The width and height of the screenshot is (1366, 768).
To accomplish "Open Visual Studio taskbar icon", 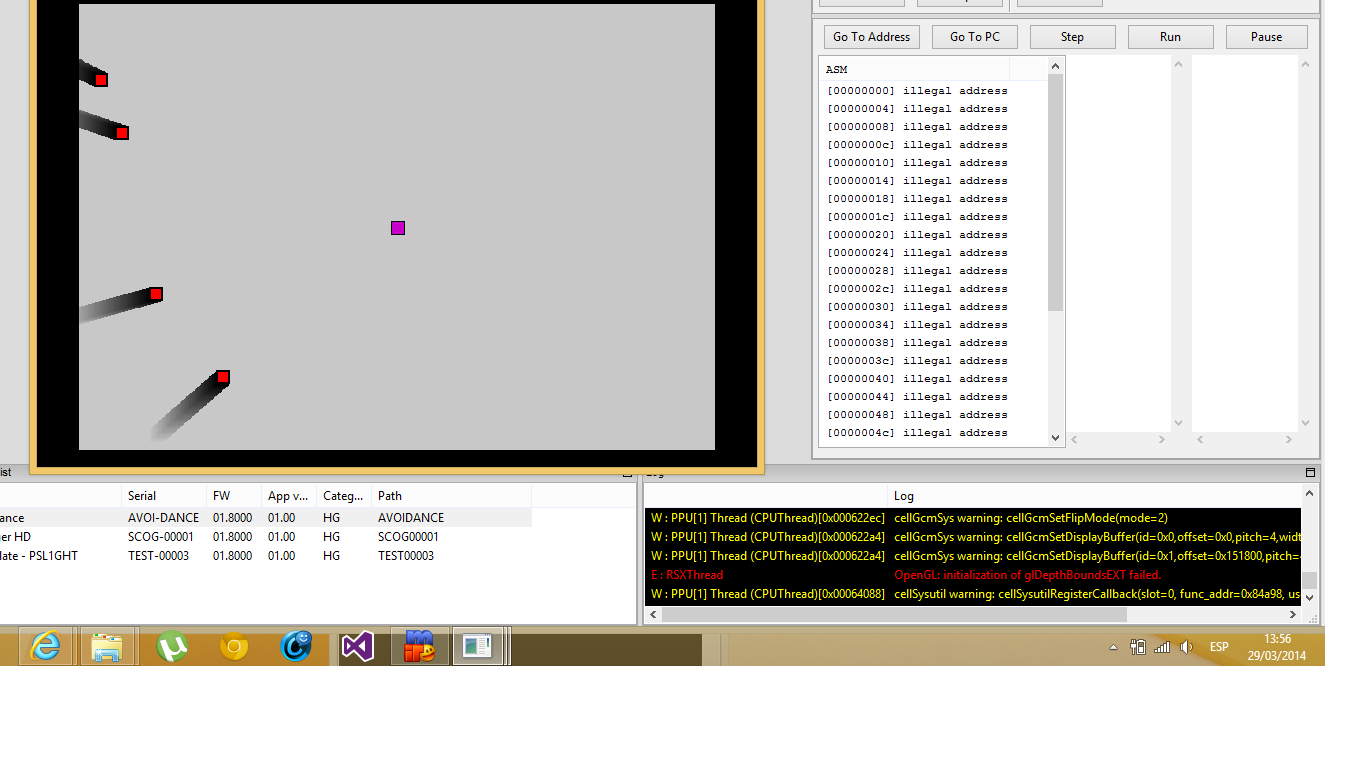I will click(357, 647).
